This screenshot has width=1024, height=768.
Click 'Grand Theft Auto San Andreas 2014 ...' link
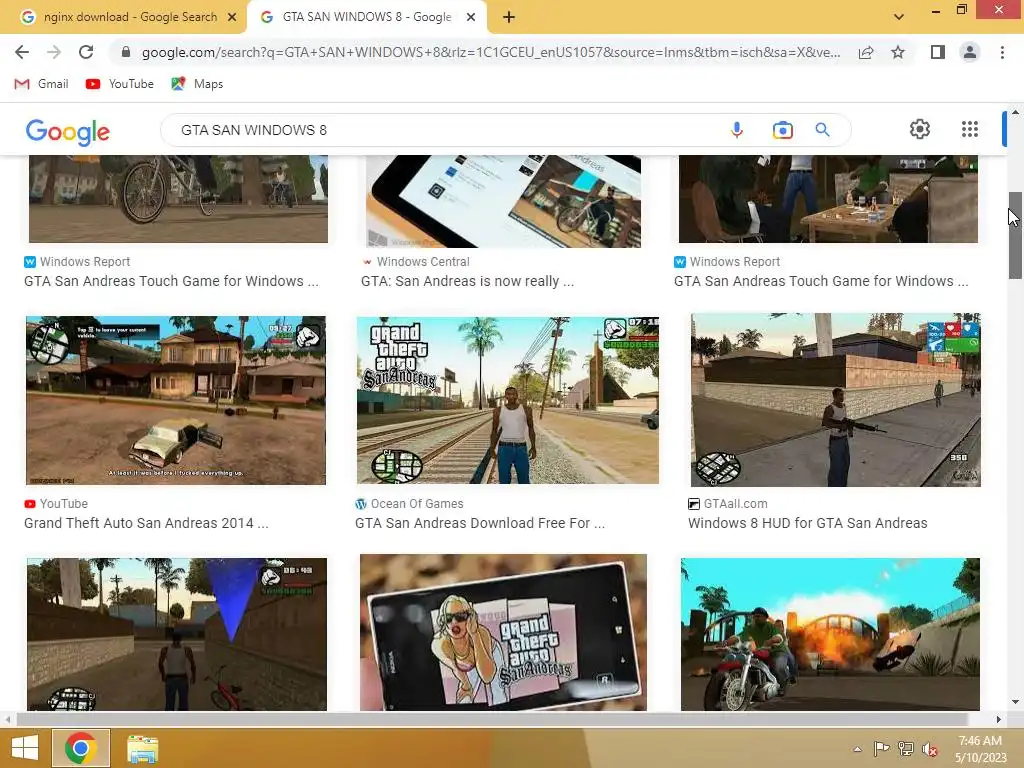click(146, 523)
